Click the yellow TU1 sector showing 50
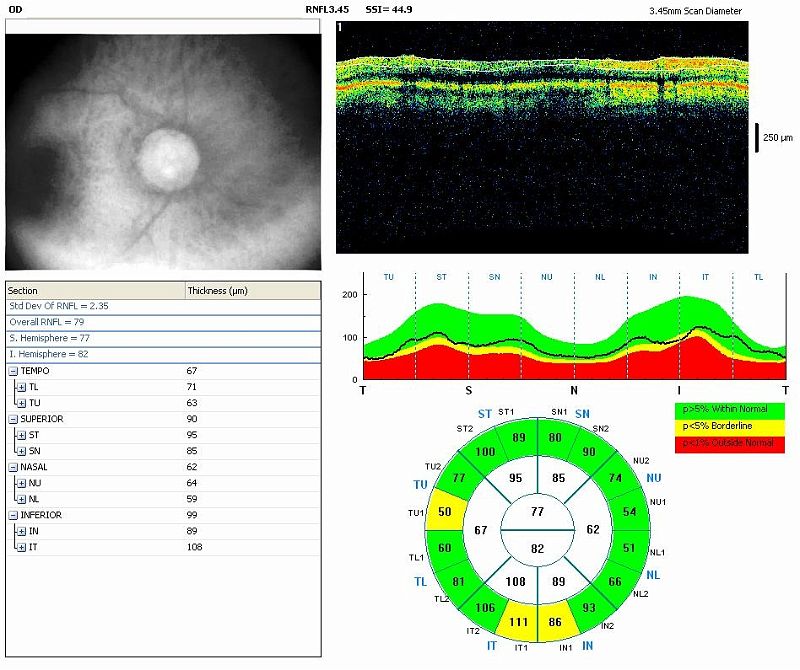The image size is (800, 670). pos(443,512)
